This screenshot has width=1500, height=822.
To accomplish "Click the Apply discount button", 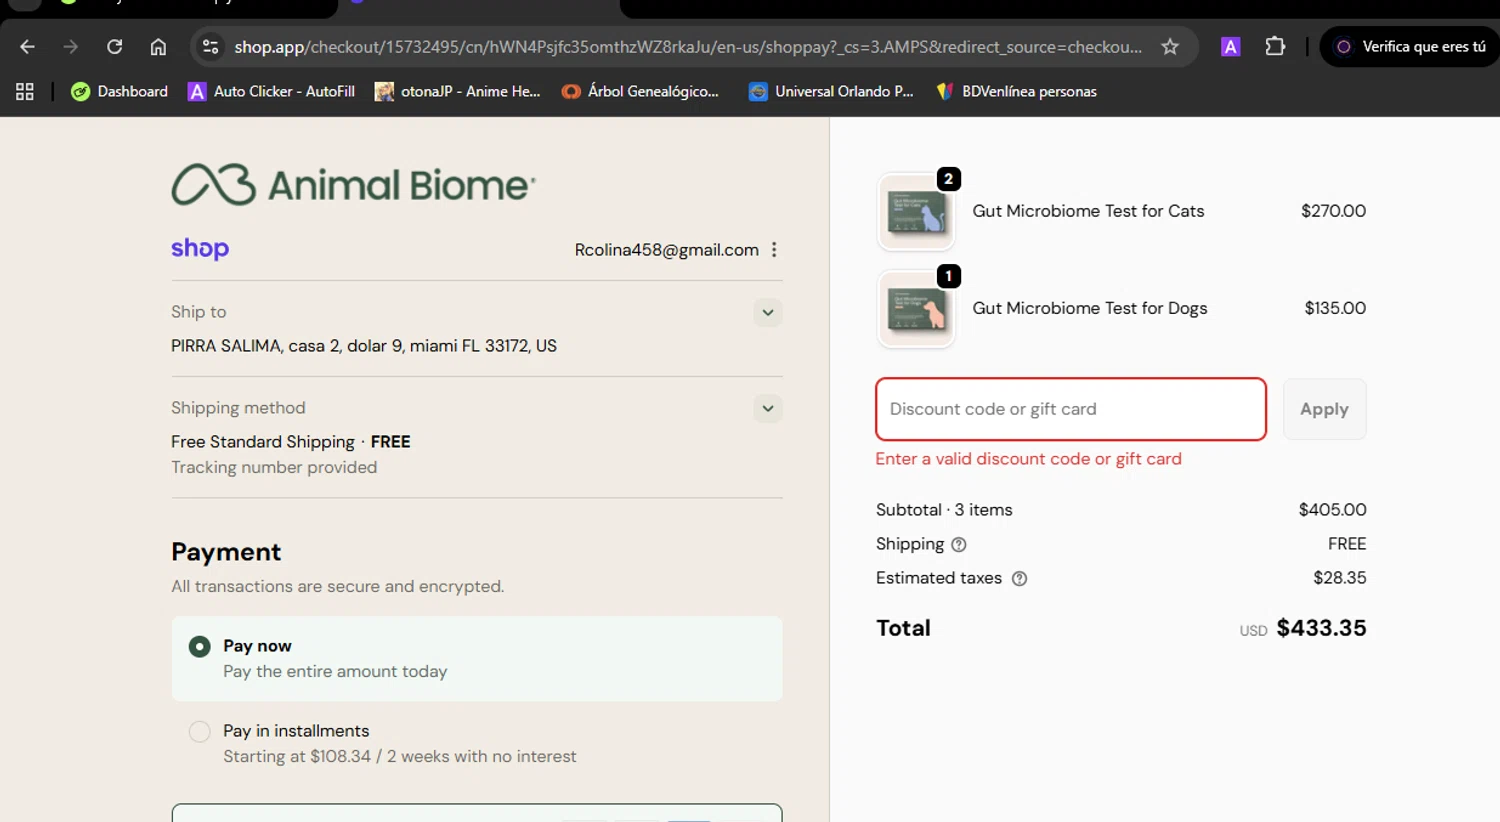I will [1324, 409].
